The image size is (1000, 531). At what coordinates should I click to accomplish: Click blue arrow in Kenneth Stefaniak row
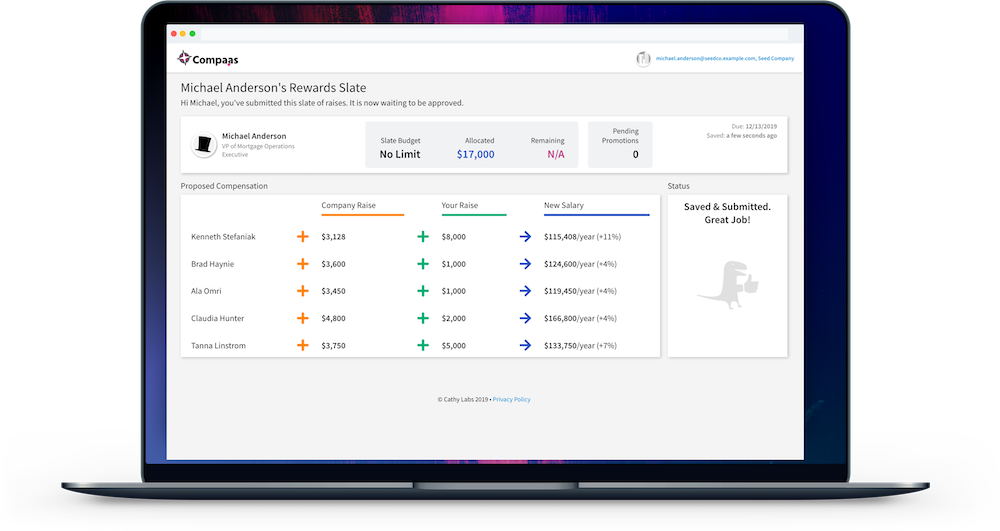pyautogui.click(x=525, y=236)
